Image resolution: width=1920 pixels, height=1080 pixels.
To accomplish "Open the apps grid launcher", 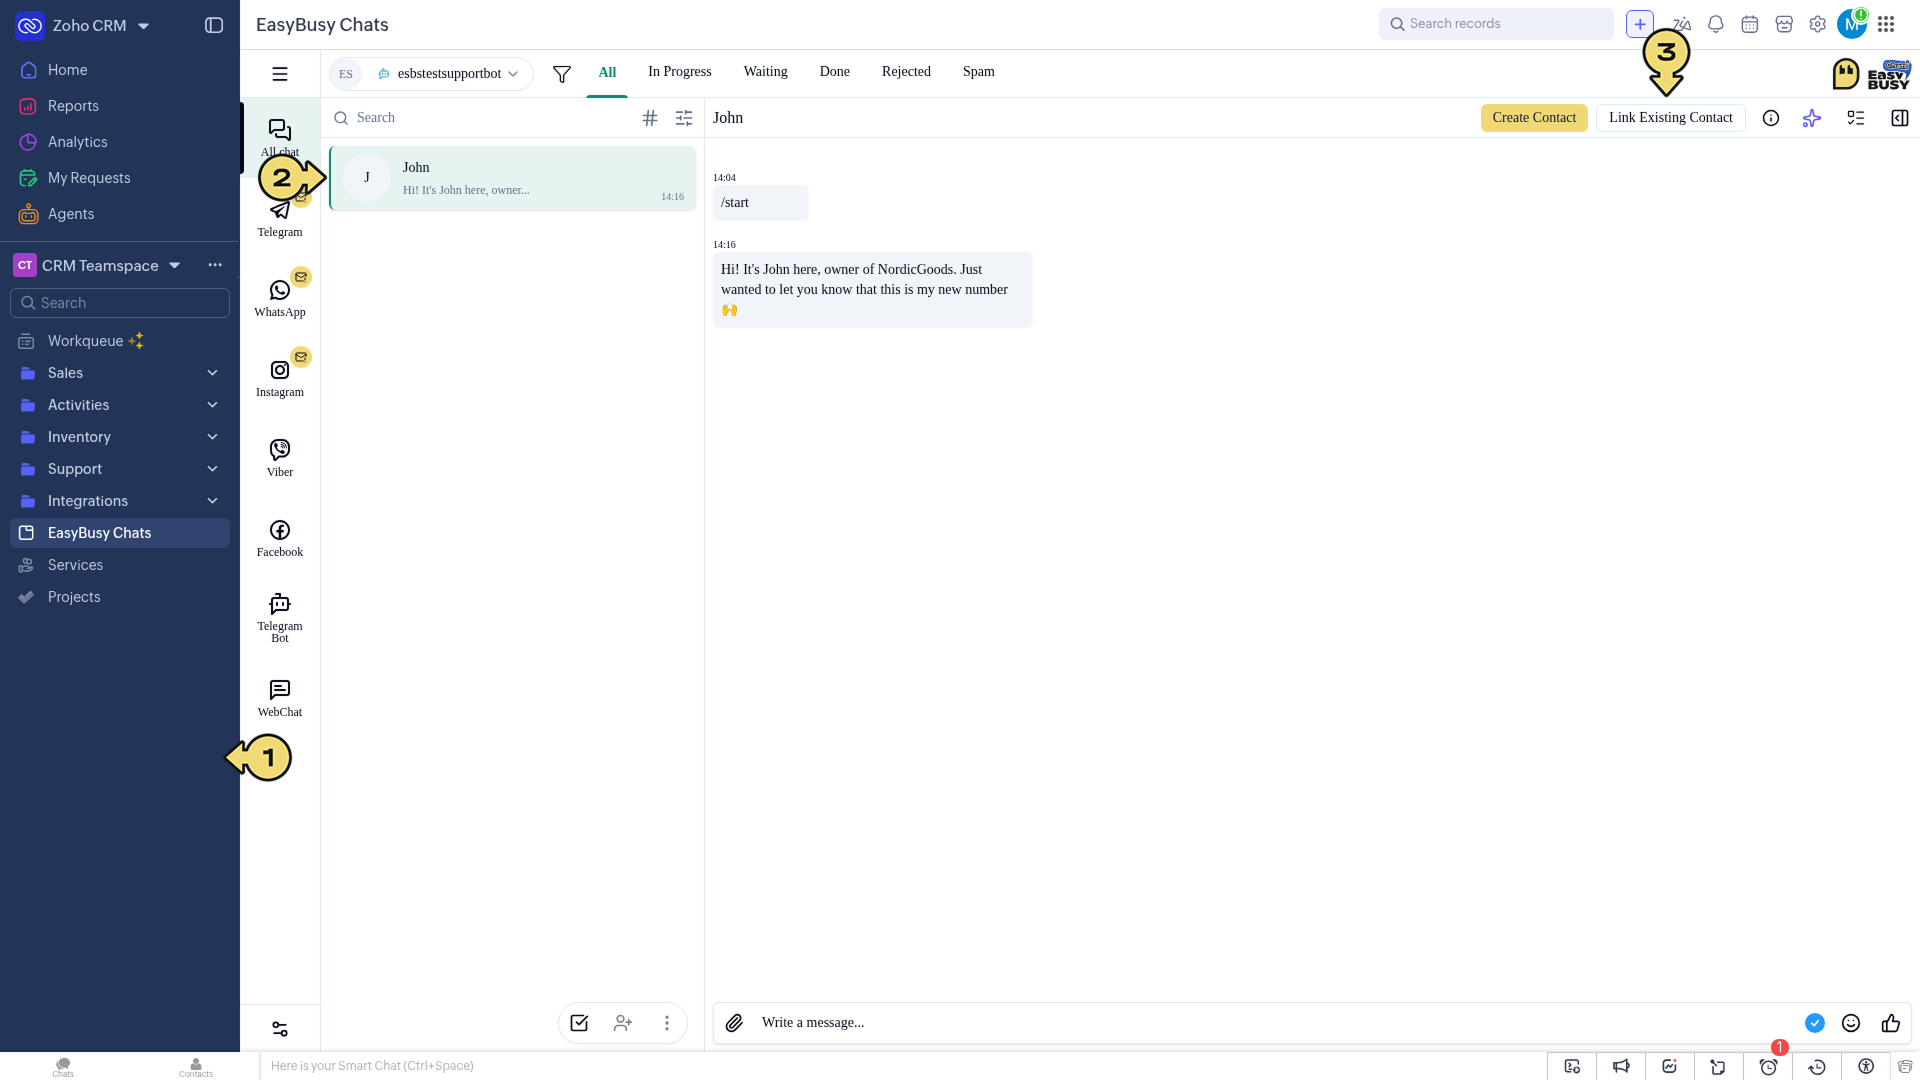I will coord(1886,24).
